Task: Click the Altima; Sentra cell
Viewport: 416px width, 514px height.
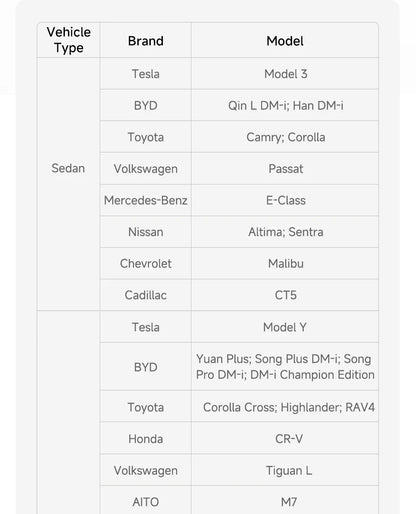Action: click(285, 232)
